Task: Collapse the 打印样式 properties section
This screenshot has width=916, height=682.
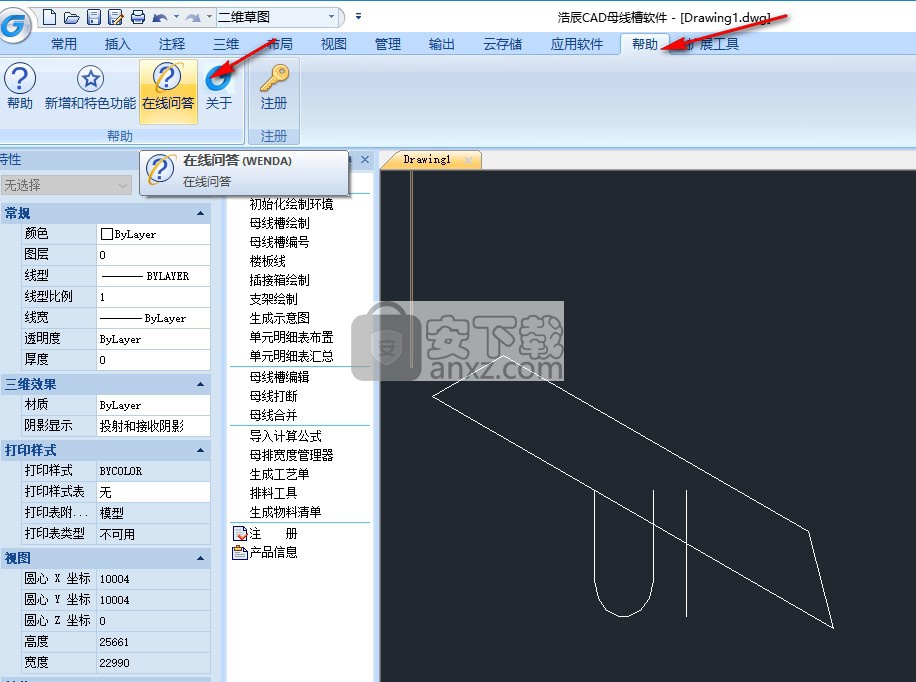Action: coord(200,451)
